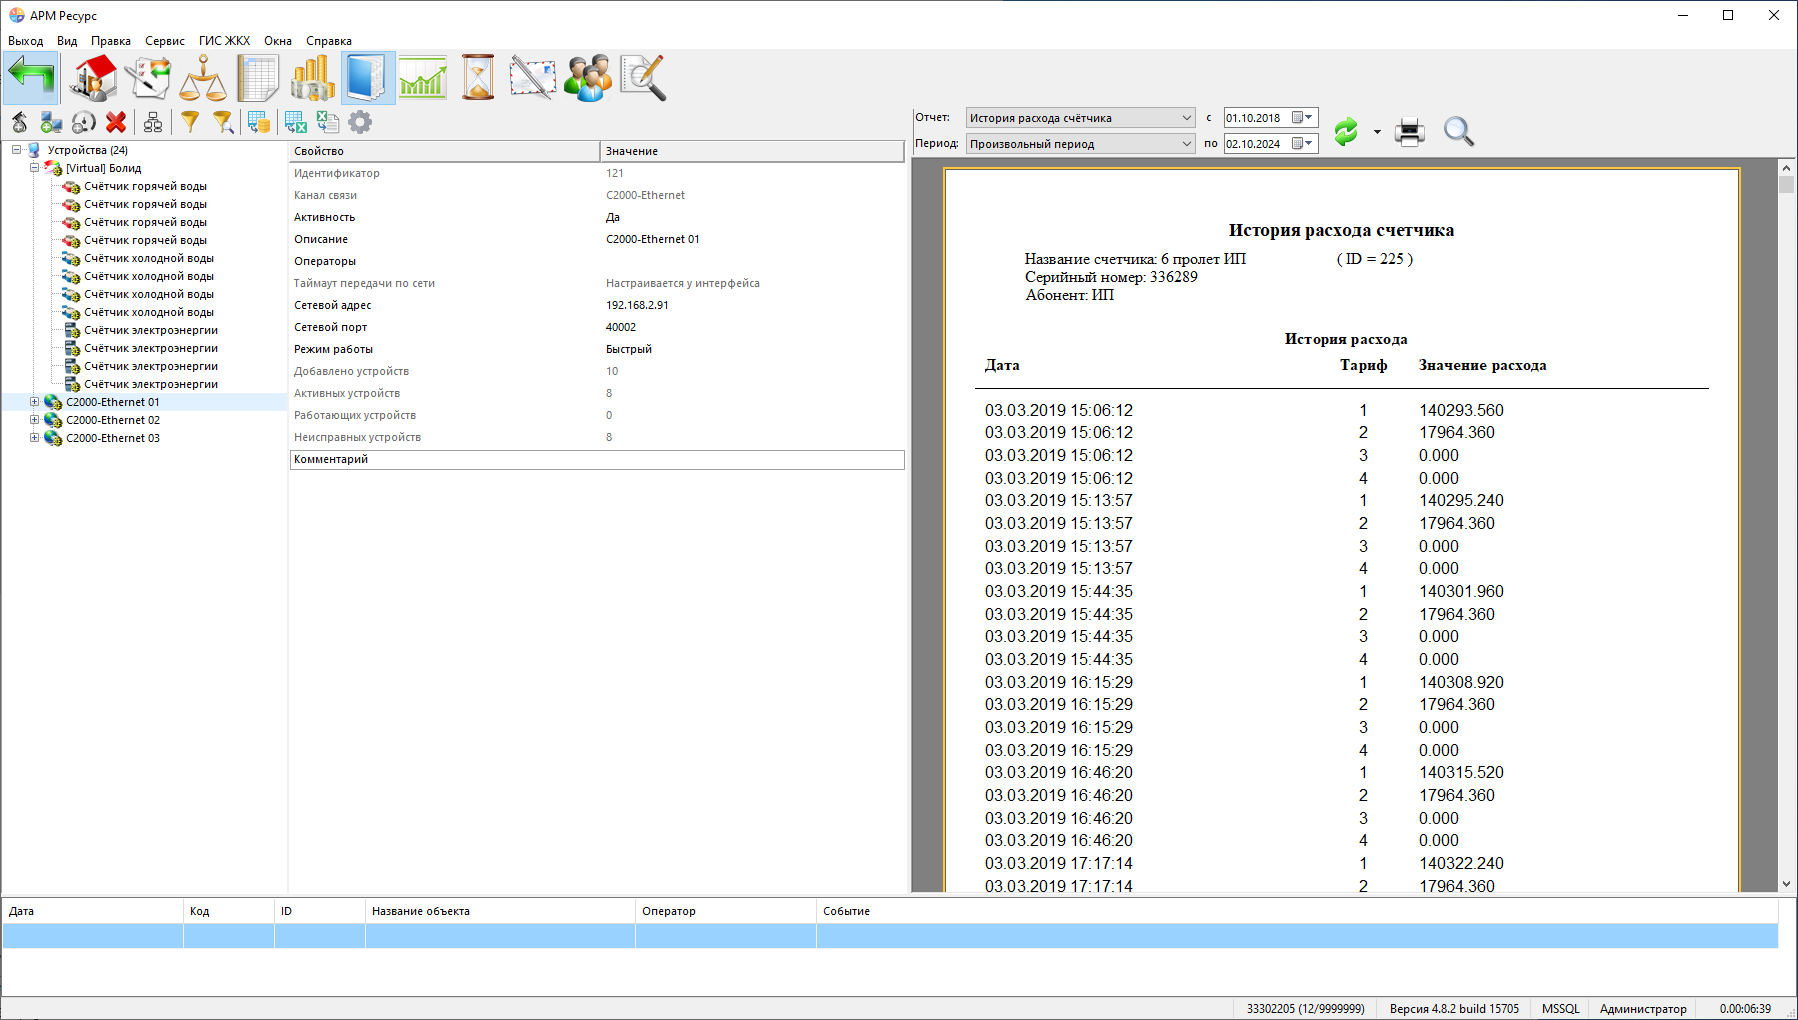Click the table to database export icon

259,122
